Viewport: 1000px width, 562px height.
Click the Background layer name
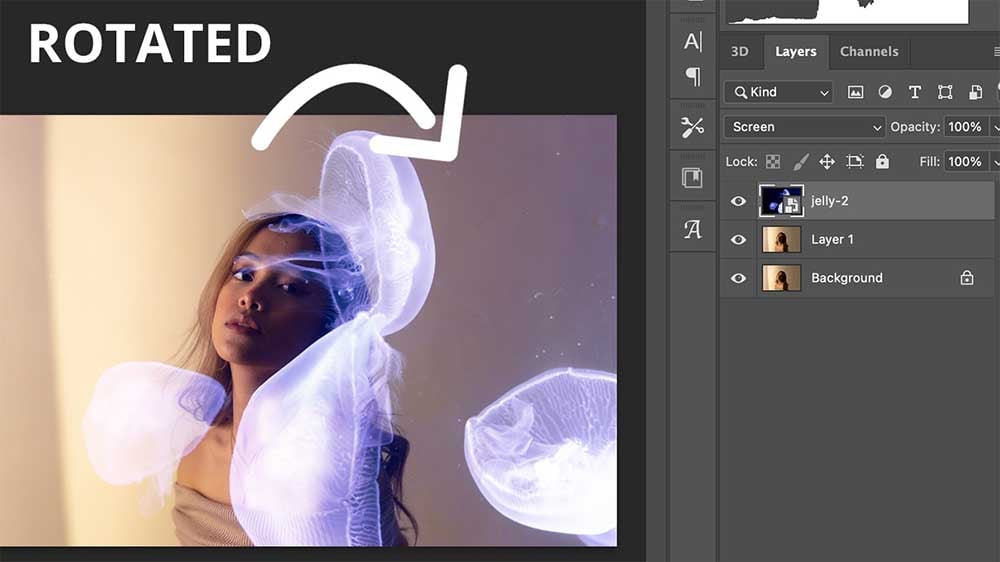pyautogui.click(x=847, y=278)
